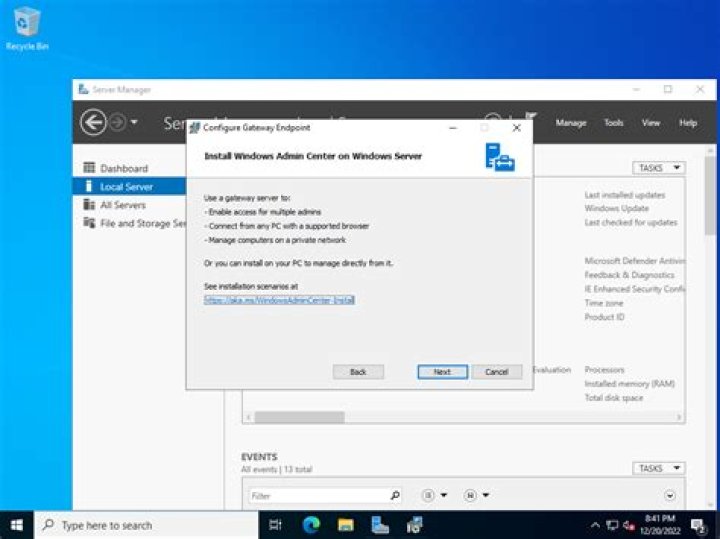720x539 pixels.
Task: Expand the Events filter chevron
Action: point(670,495)
